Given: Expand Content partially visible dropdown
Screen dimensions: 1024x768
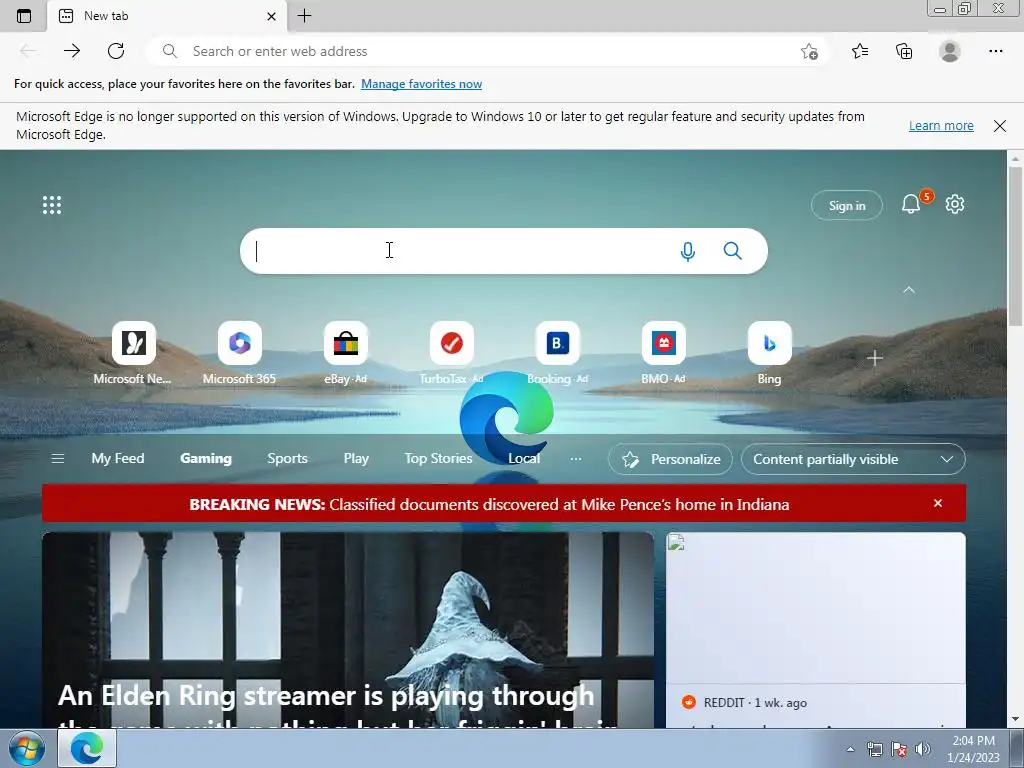Looking at the screenshot, I should 853,459.
